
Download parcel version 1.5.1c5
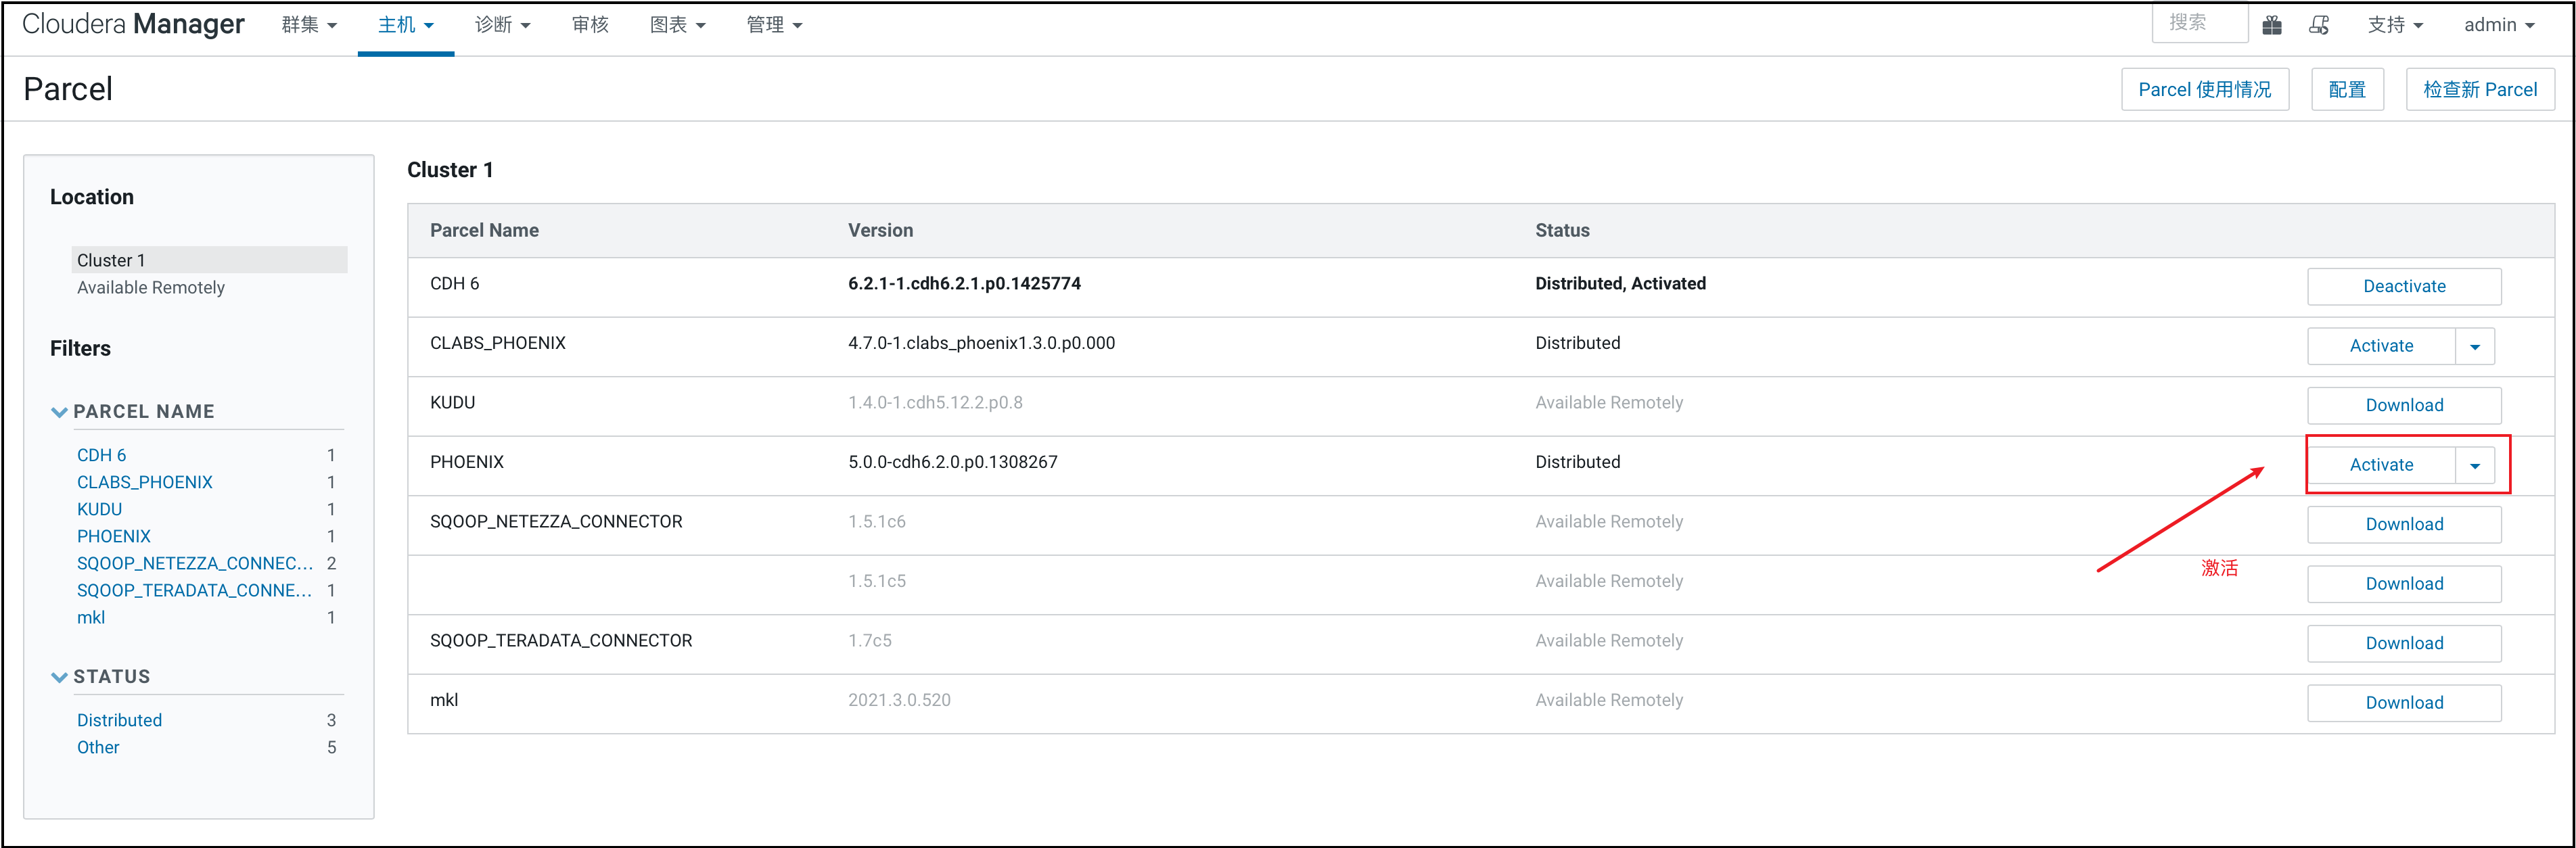coord(2403,584)
